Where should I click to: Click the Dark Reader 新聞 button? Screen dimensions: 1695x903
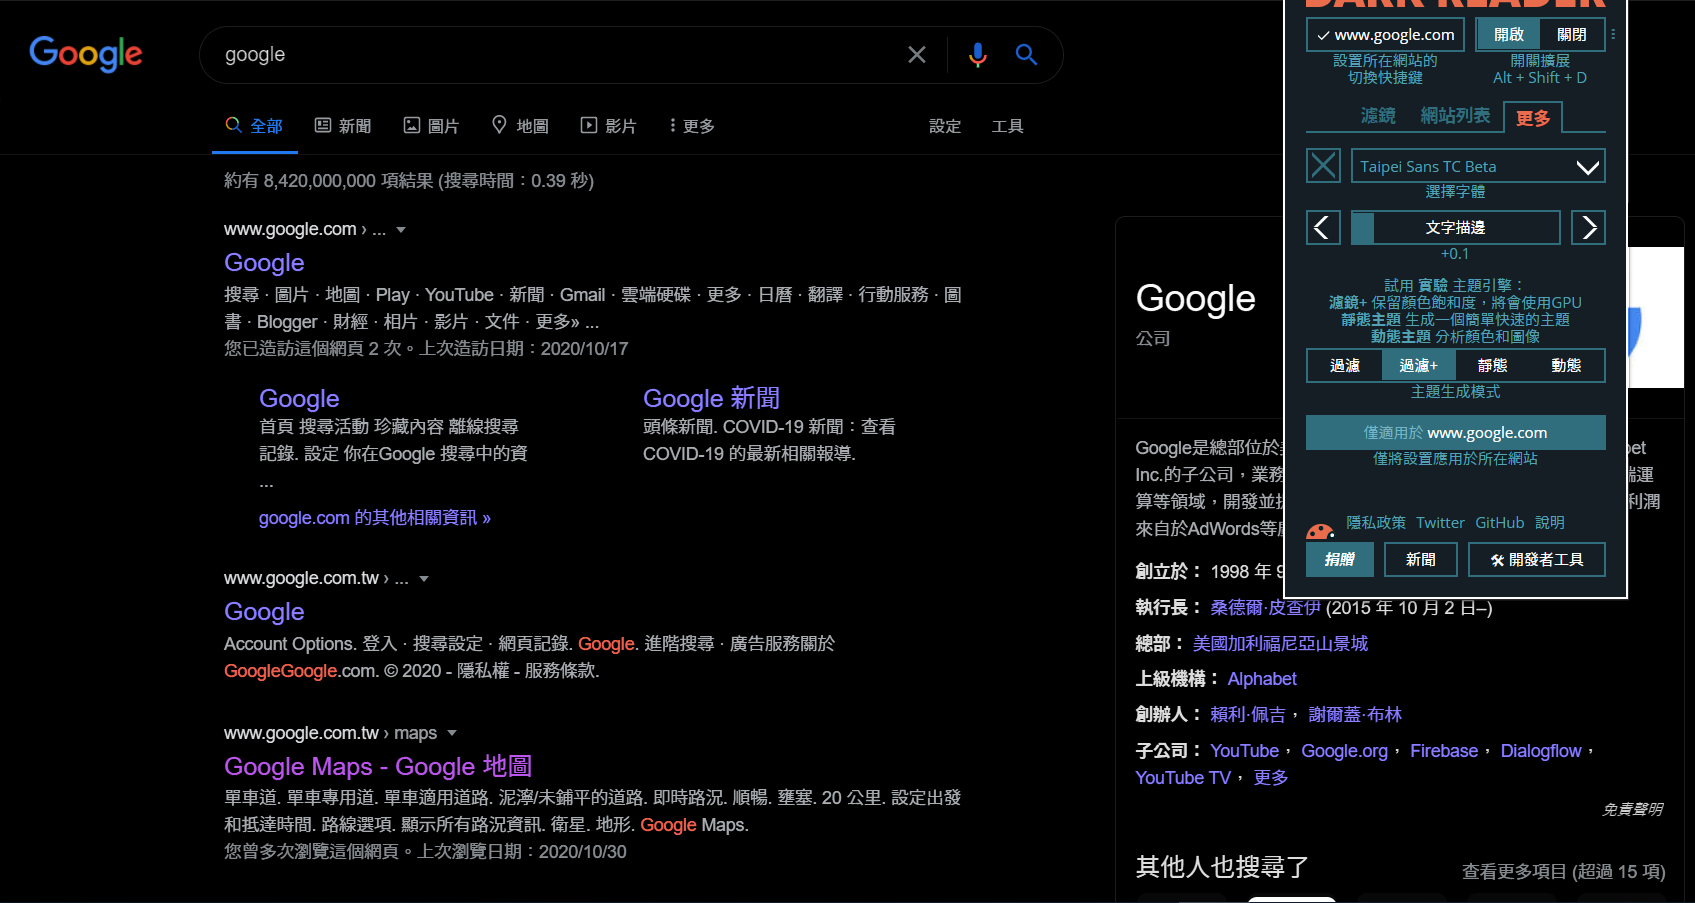pos(1420,560)
